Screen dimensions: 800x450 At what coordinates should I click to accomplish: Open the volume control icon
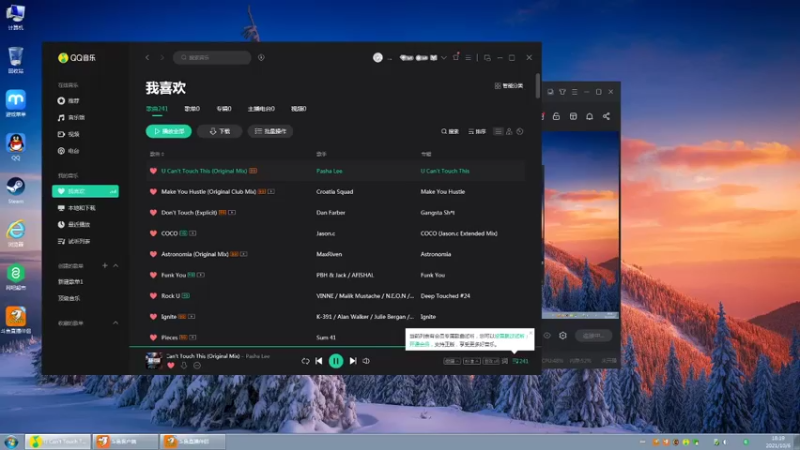coord(366,361)
